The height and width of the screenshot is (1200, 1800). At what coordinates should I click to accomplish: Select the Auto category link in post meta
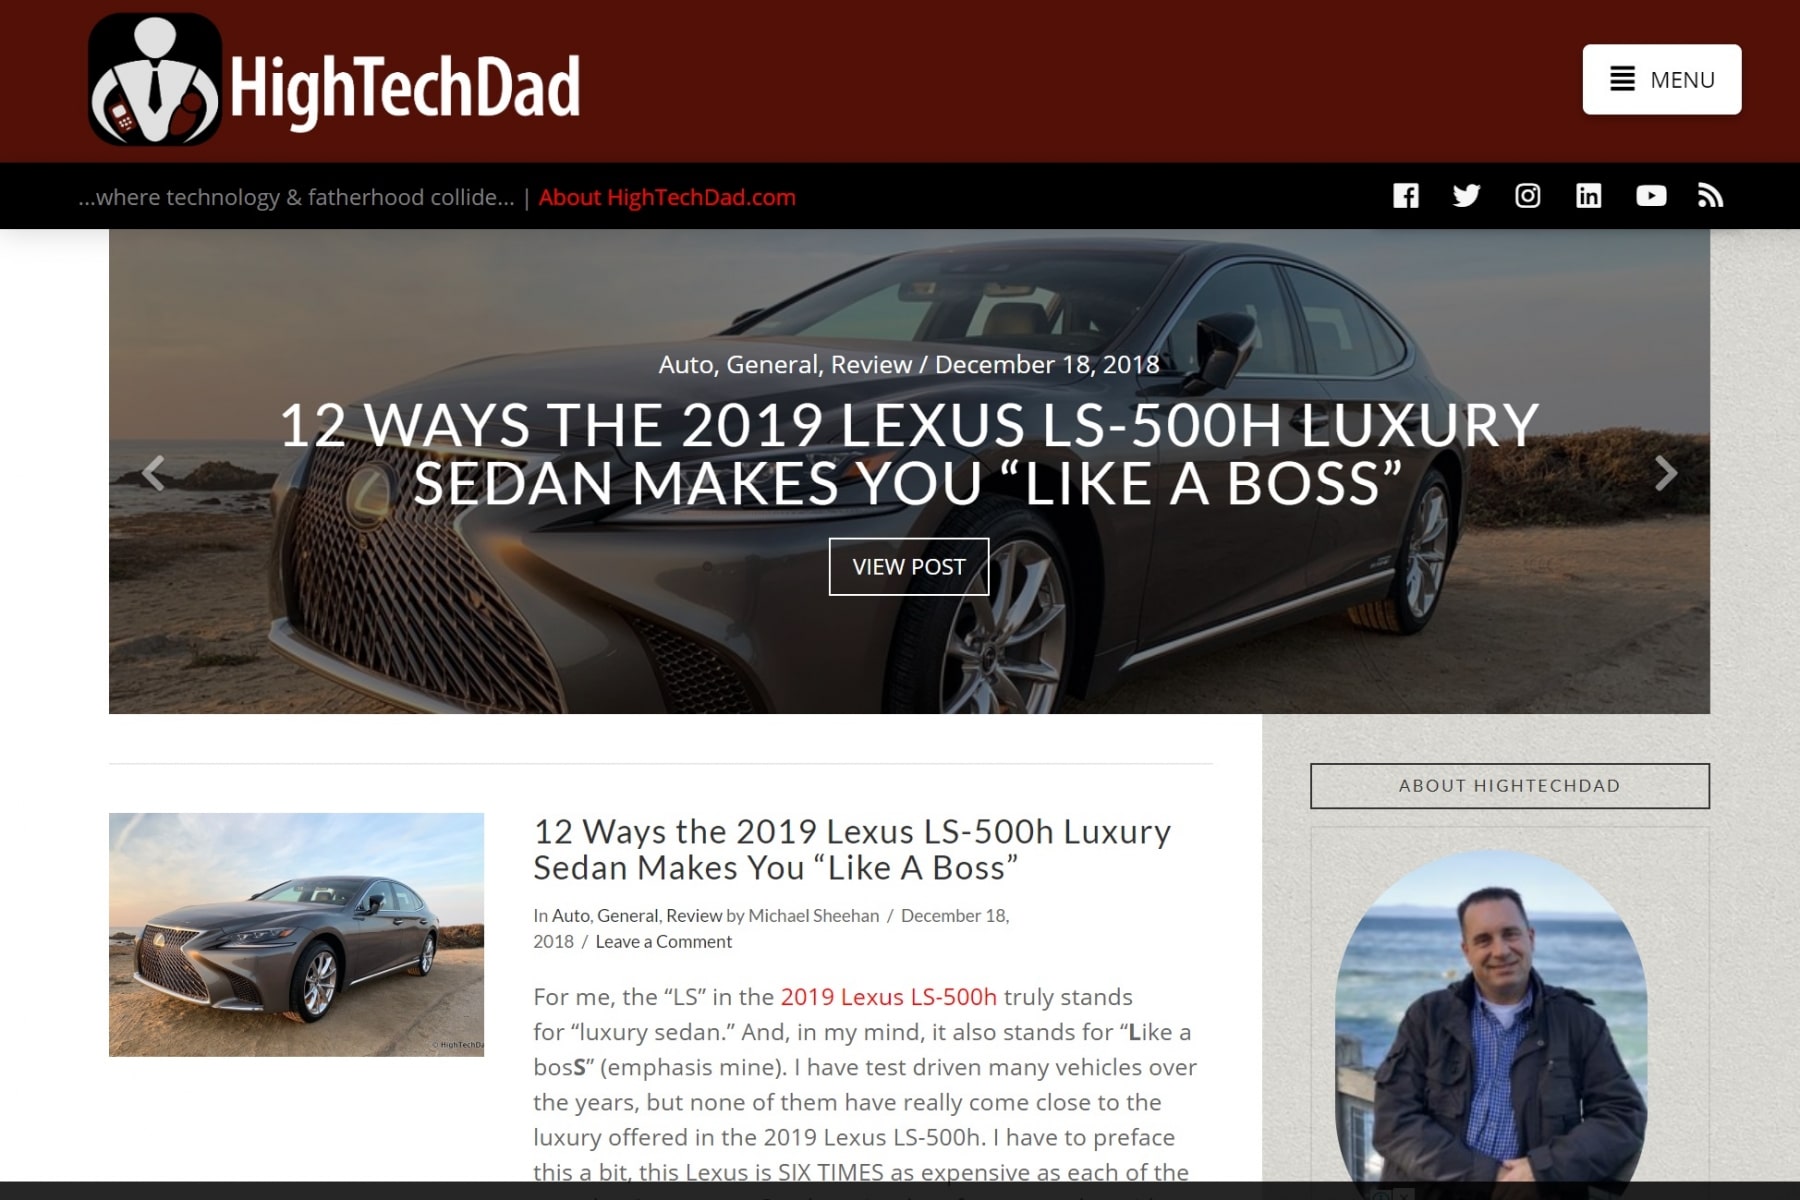pyautogui.click(x=570, y=915)
